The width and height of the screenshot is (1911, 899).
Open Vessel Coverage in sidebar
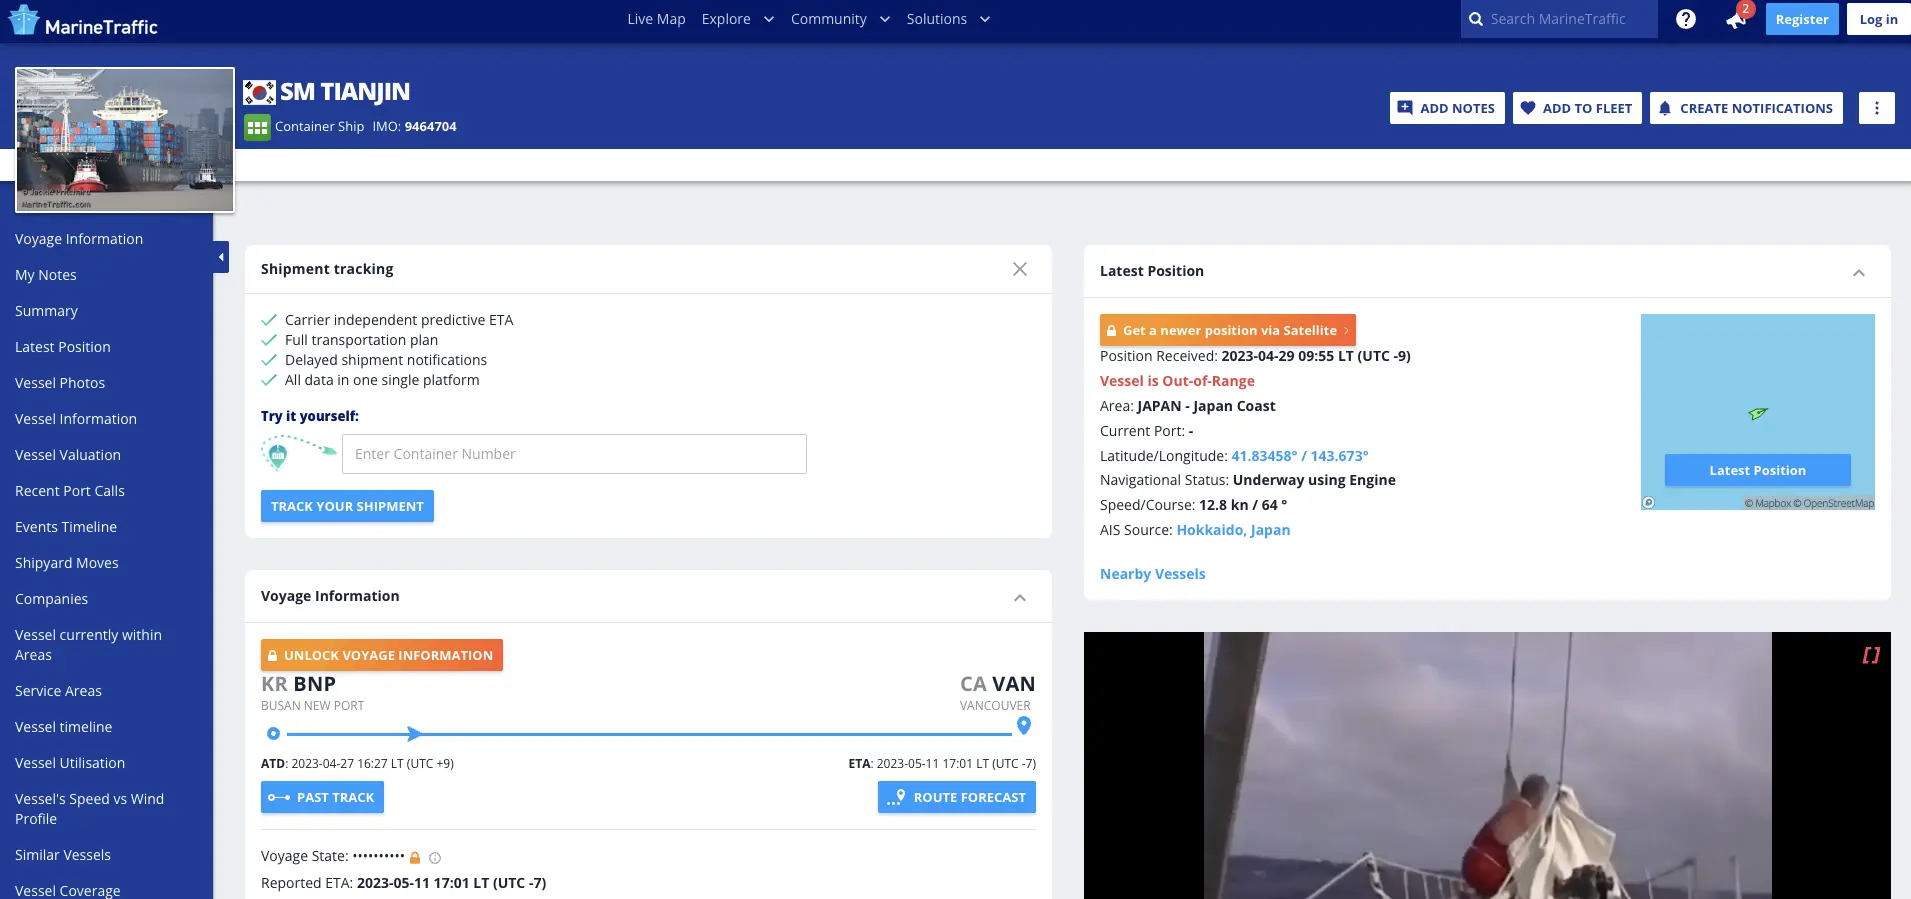click(x=68, y=890)
